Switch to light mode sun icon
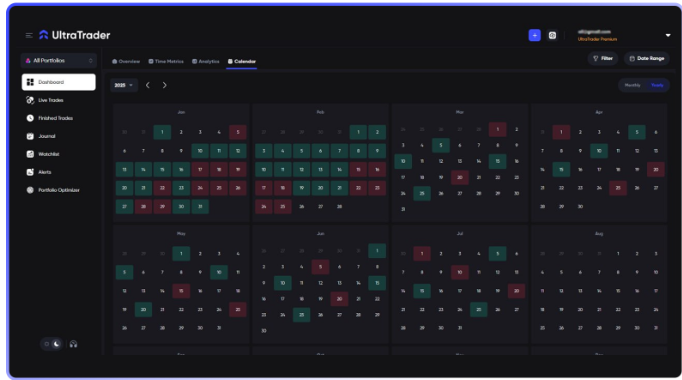The height and width of the screenshot is (380, 682). (x=47, y=344)
